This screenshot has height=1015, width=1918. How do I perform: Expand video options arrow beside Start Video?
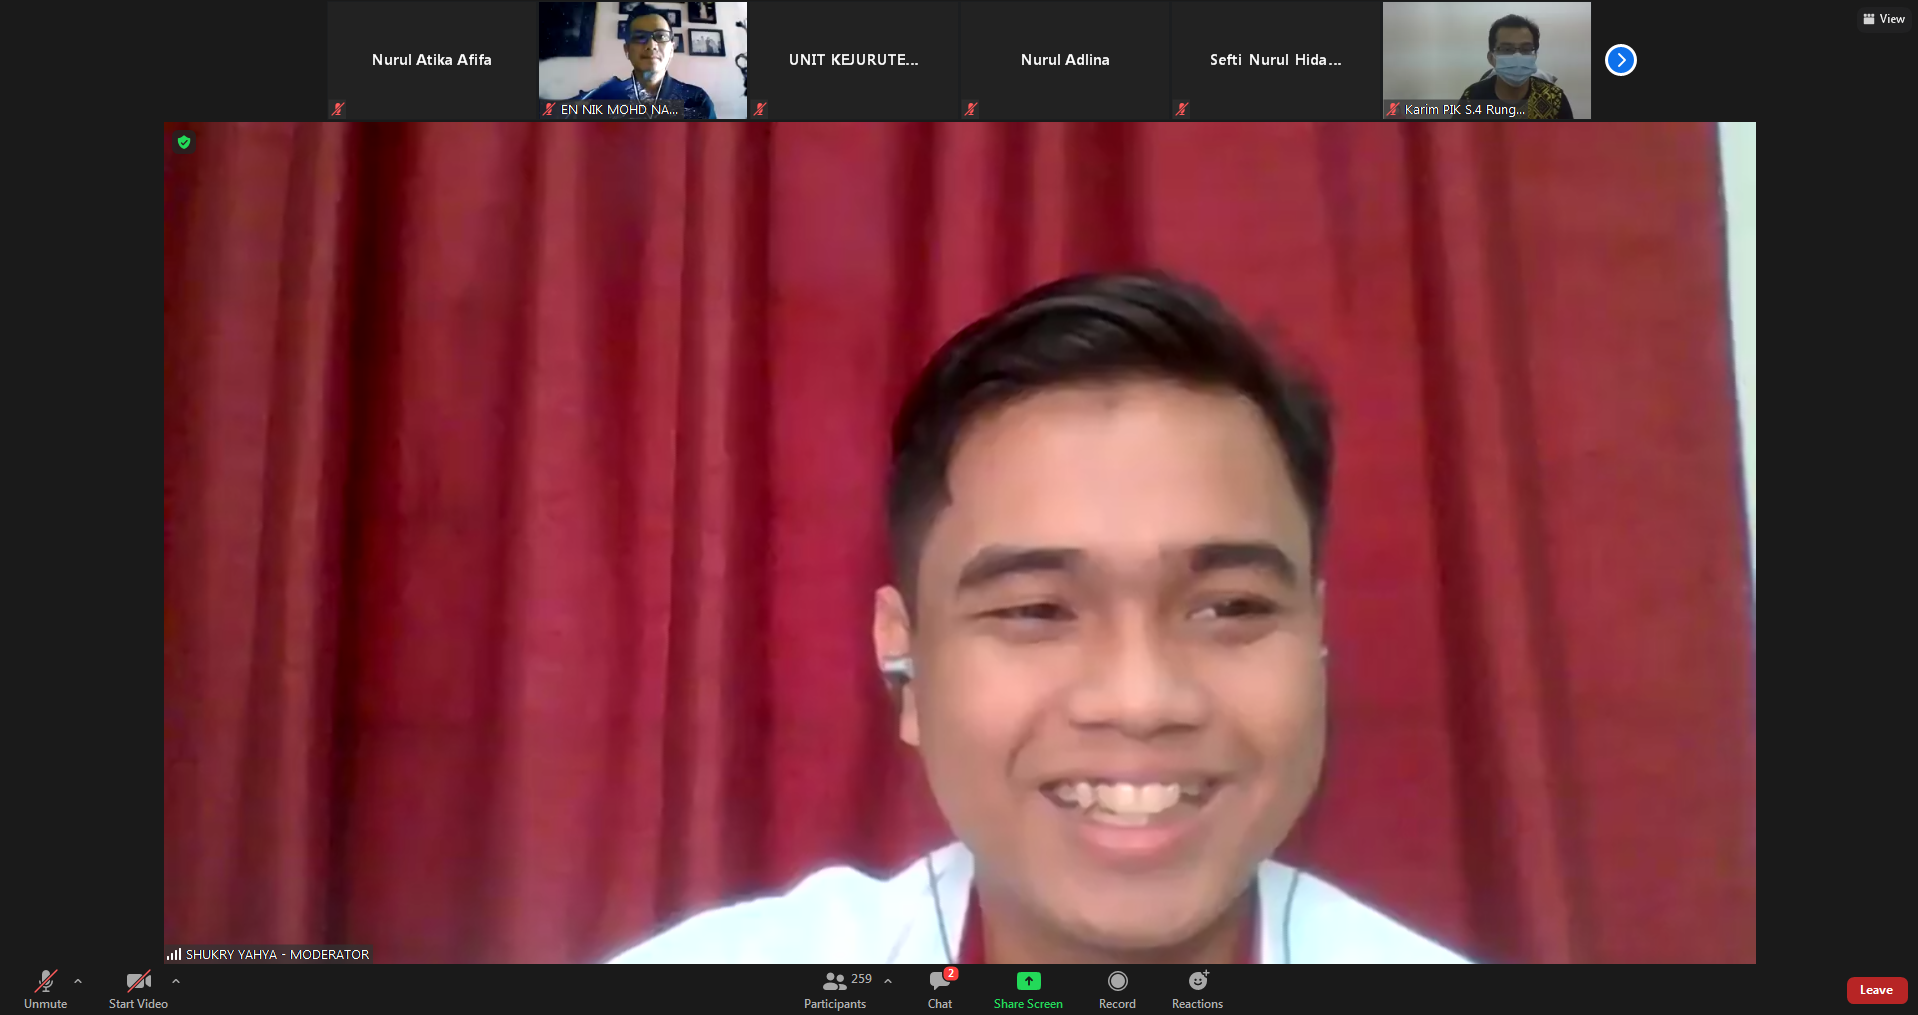click(x=176, y=981)
